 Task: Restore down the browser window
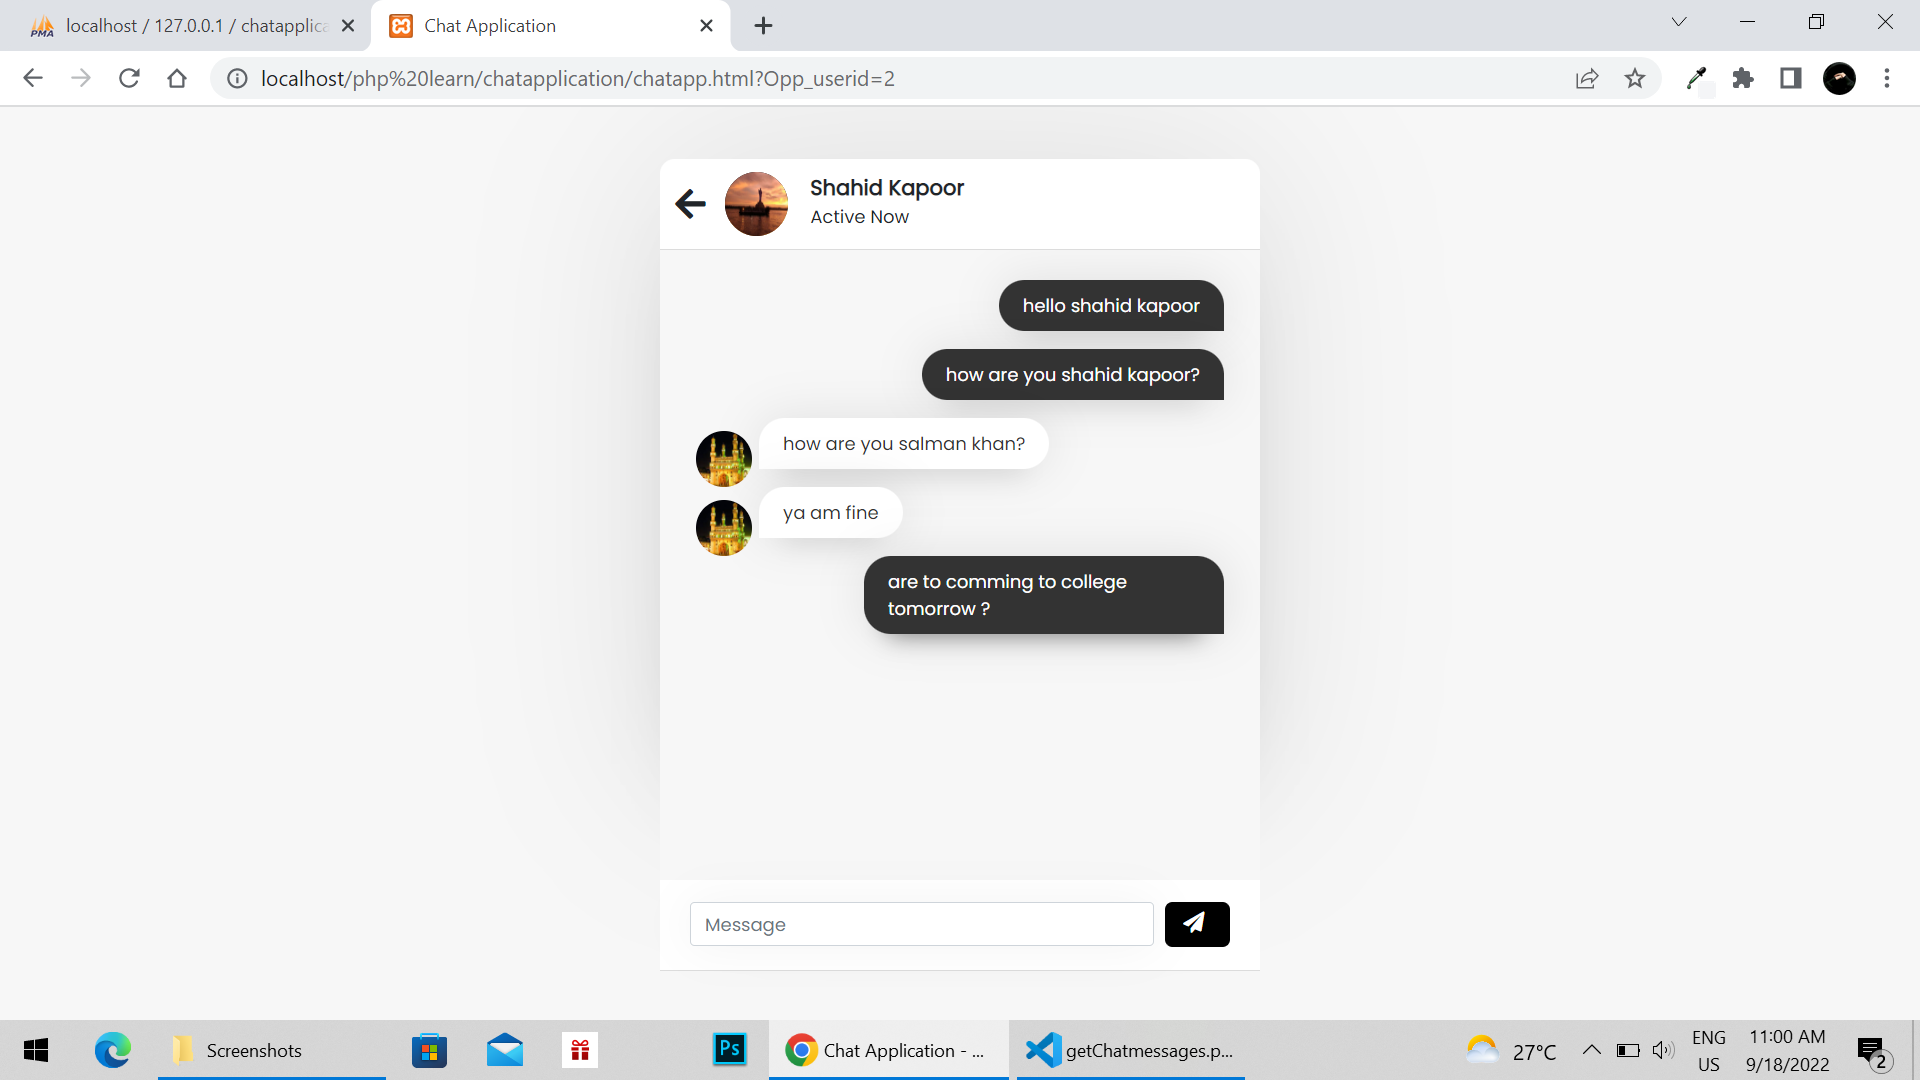[1816, 22]
